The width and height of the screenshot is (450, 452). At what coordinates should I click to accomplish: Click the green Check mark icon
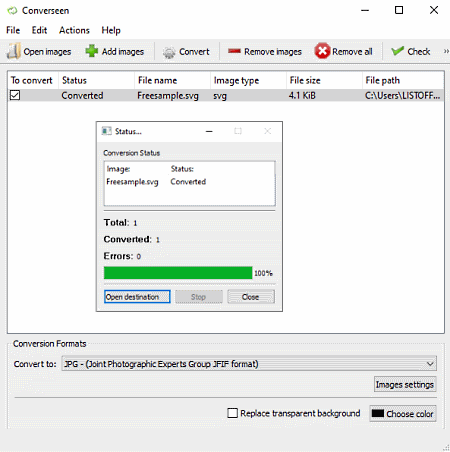click(x=397, y=51)
